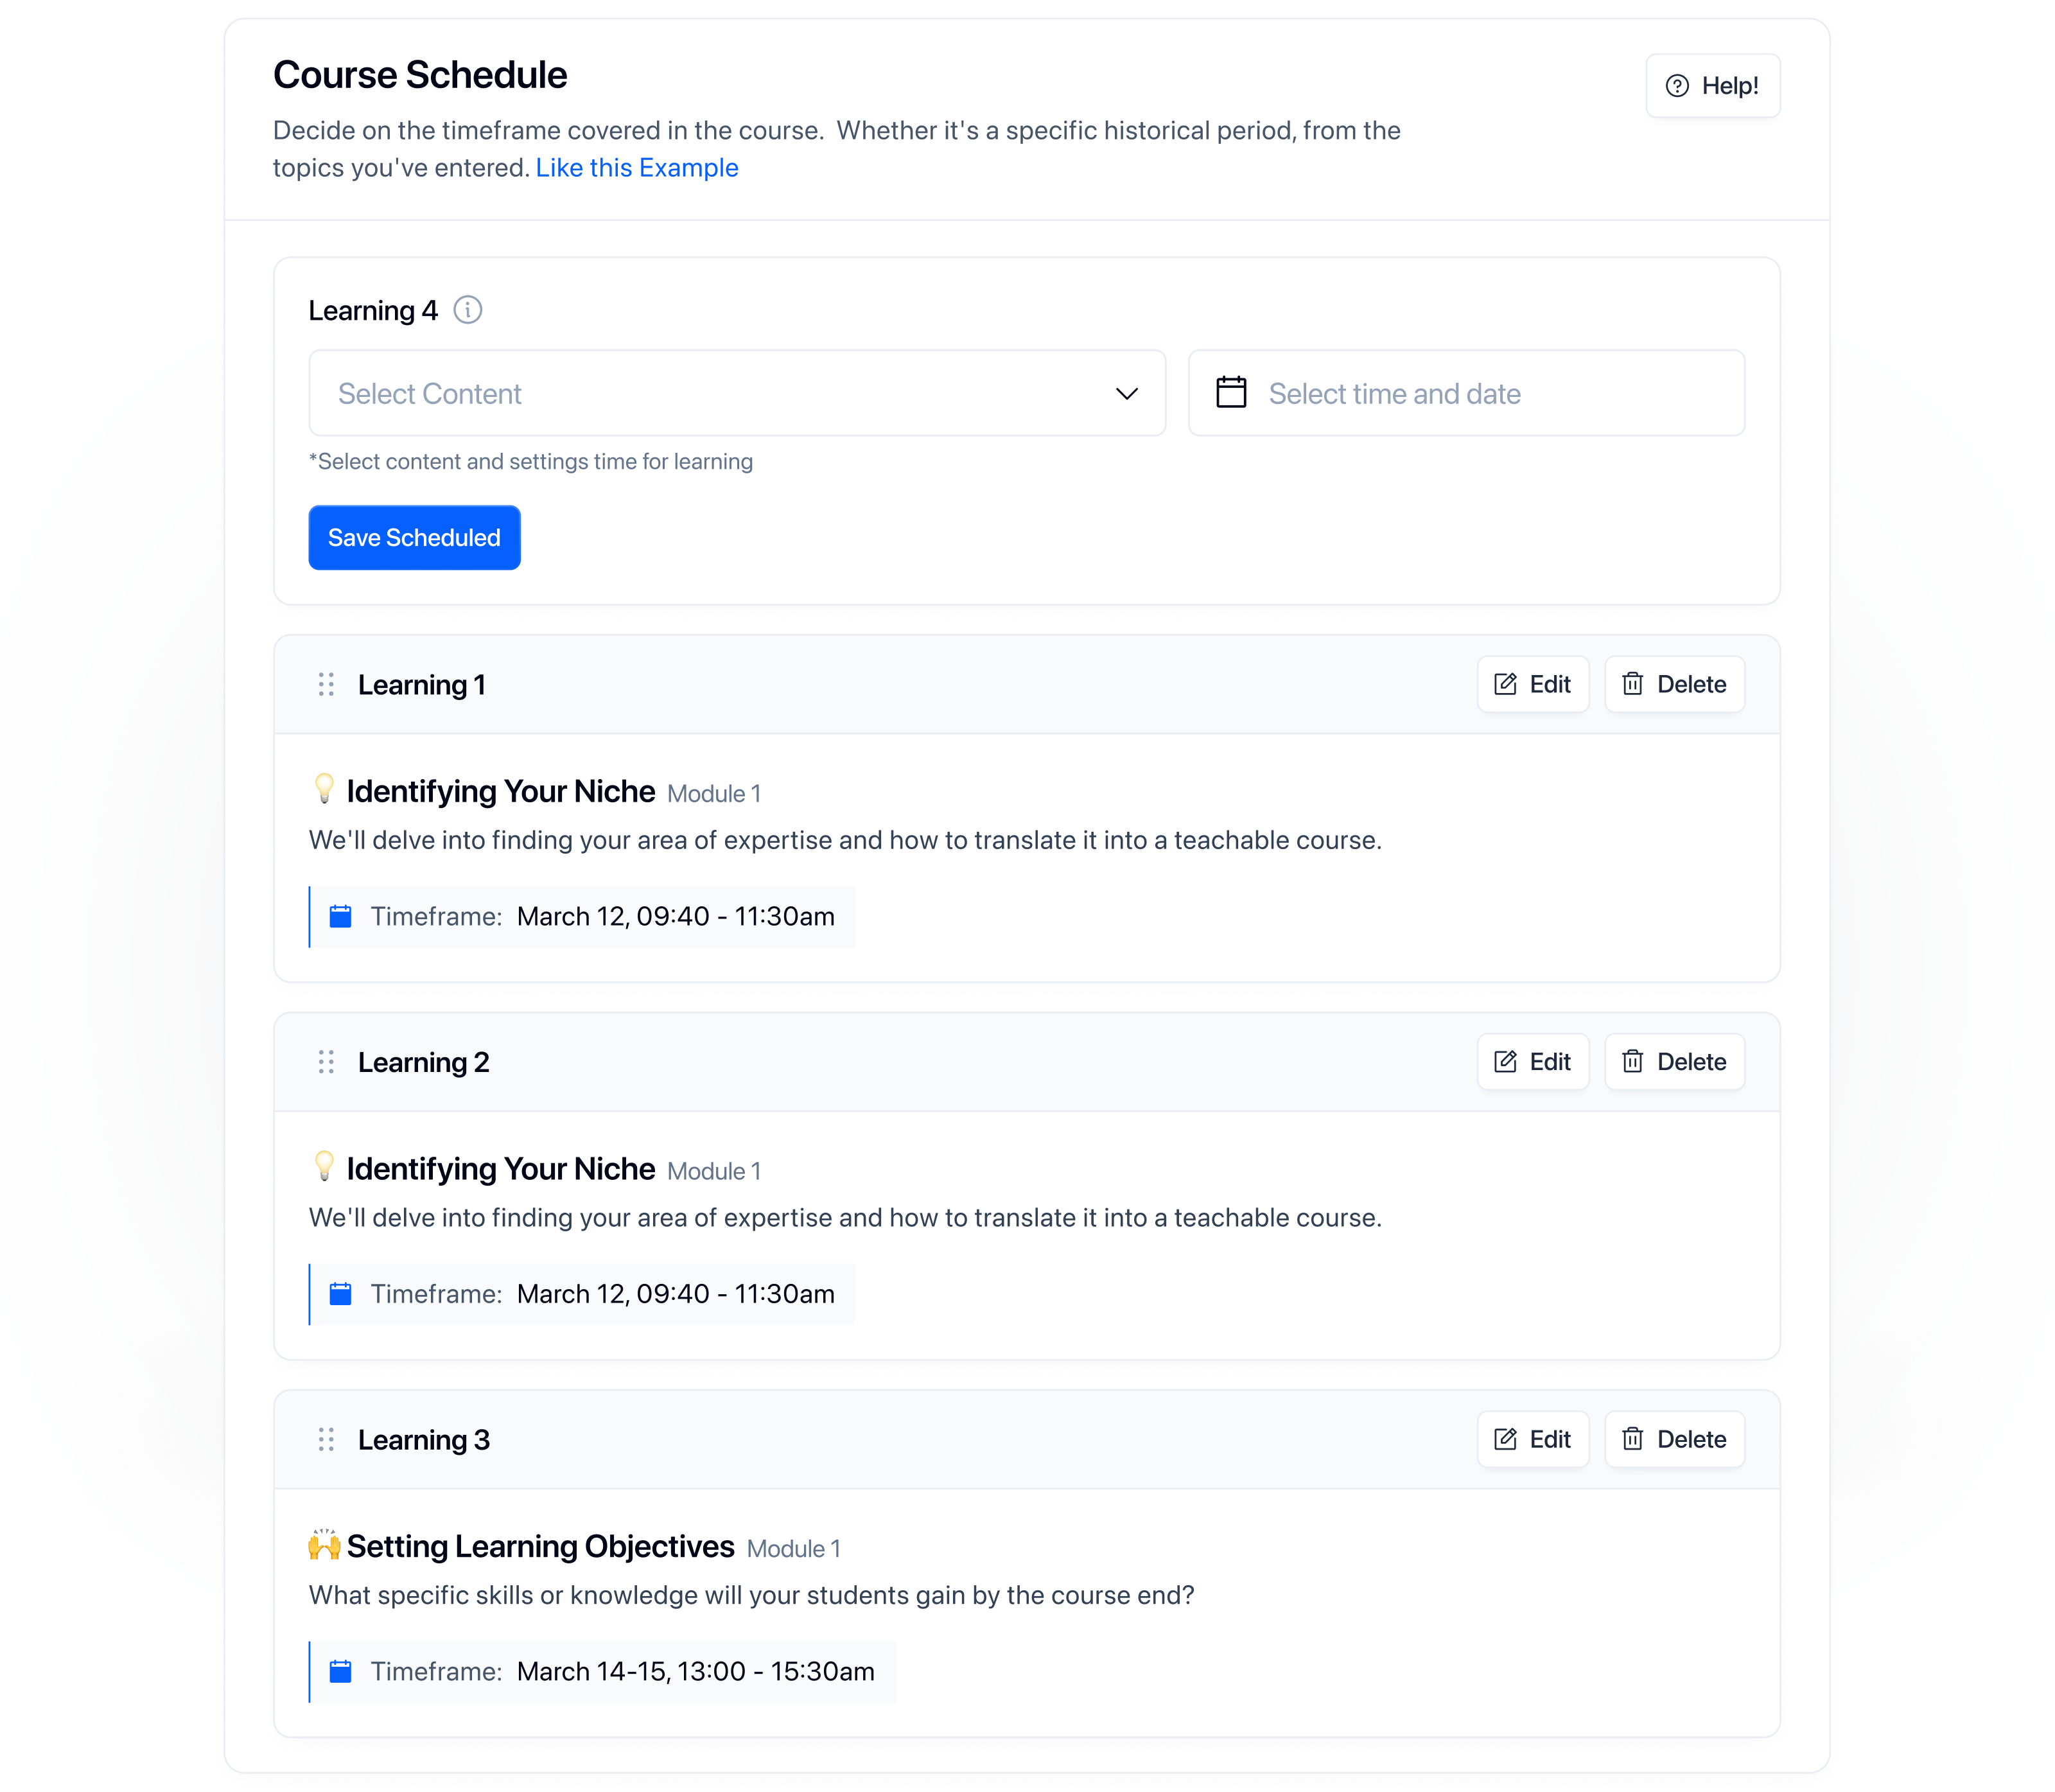Click the Edit pencil icon for Learning 1
The image size is (2055, 1792).
[x=1505, y=684]
